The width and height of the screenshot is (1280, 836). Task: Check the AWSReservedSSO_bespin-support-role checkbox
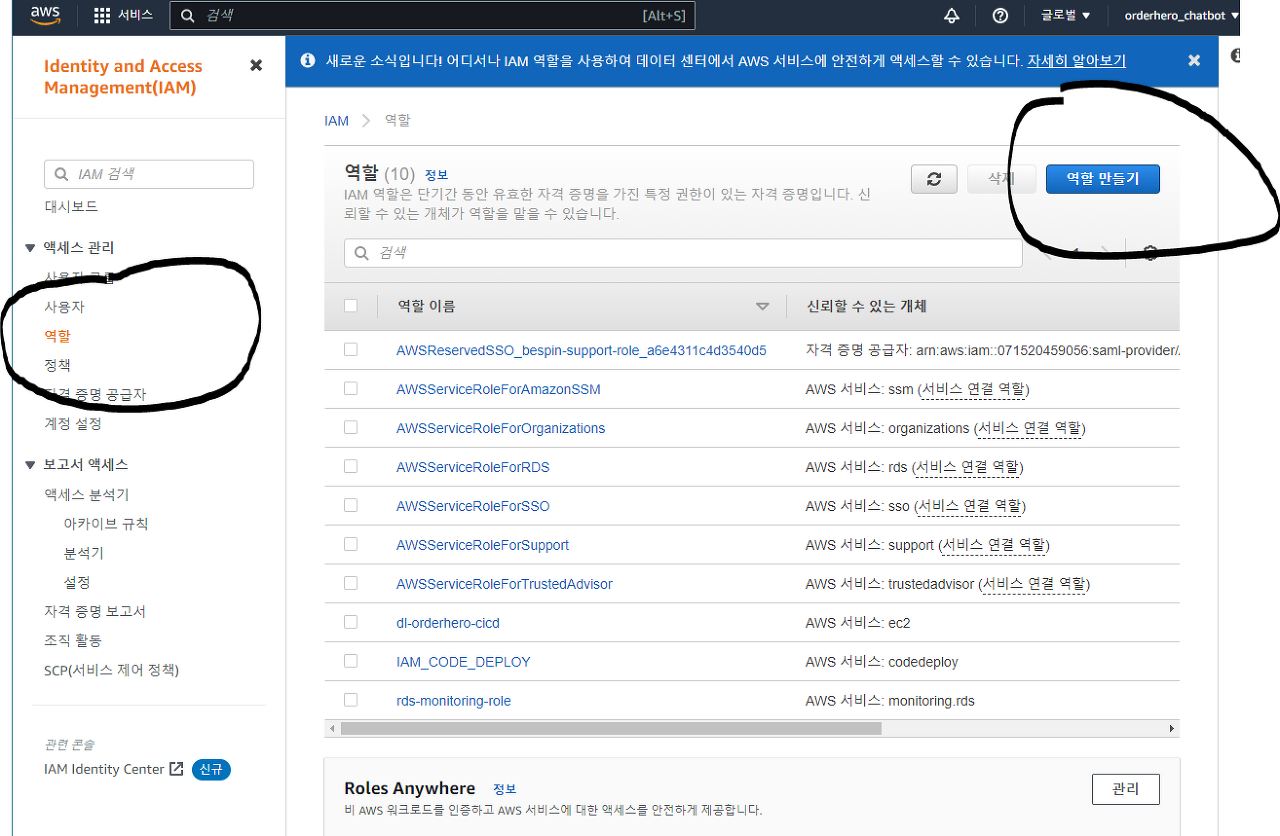[350, 349]
